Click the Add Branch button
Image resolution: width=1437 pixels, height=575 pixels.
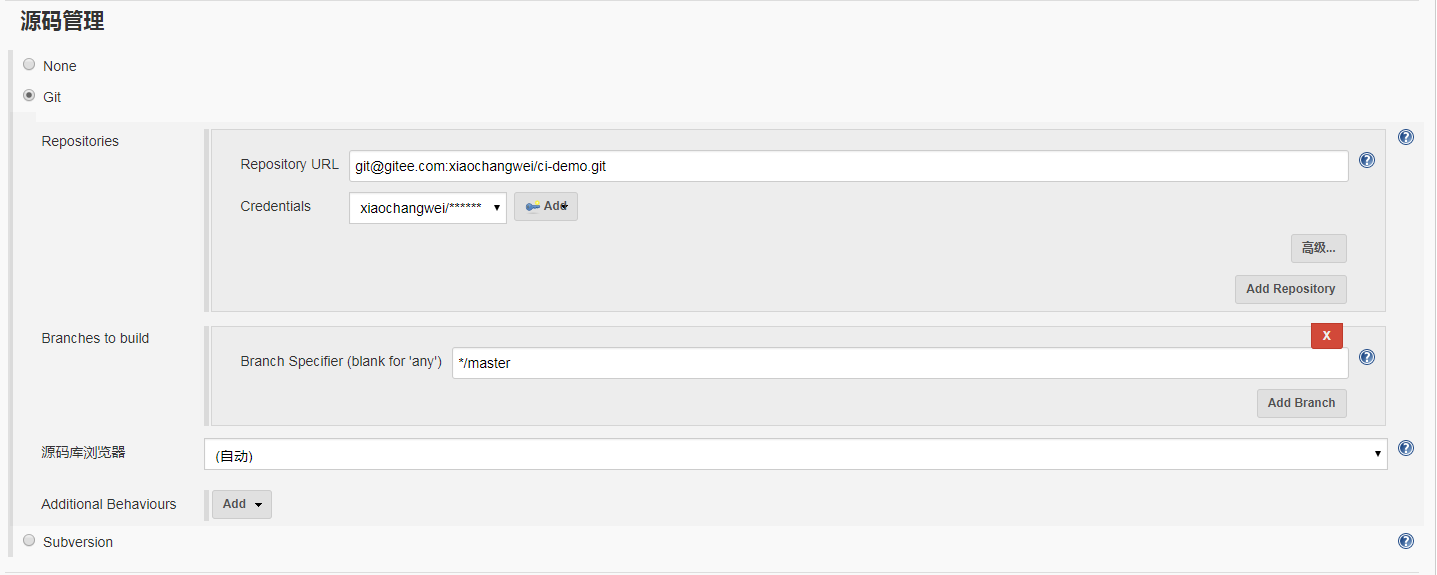coord(1302,403)
